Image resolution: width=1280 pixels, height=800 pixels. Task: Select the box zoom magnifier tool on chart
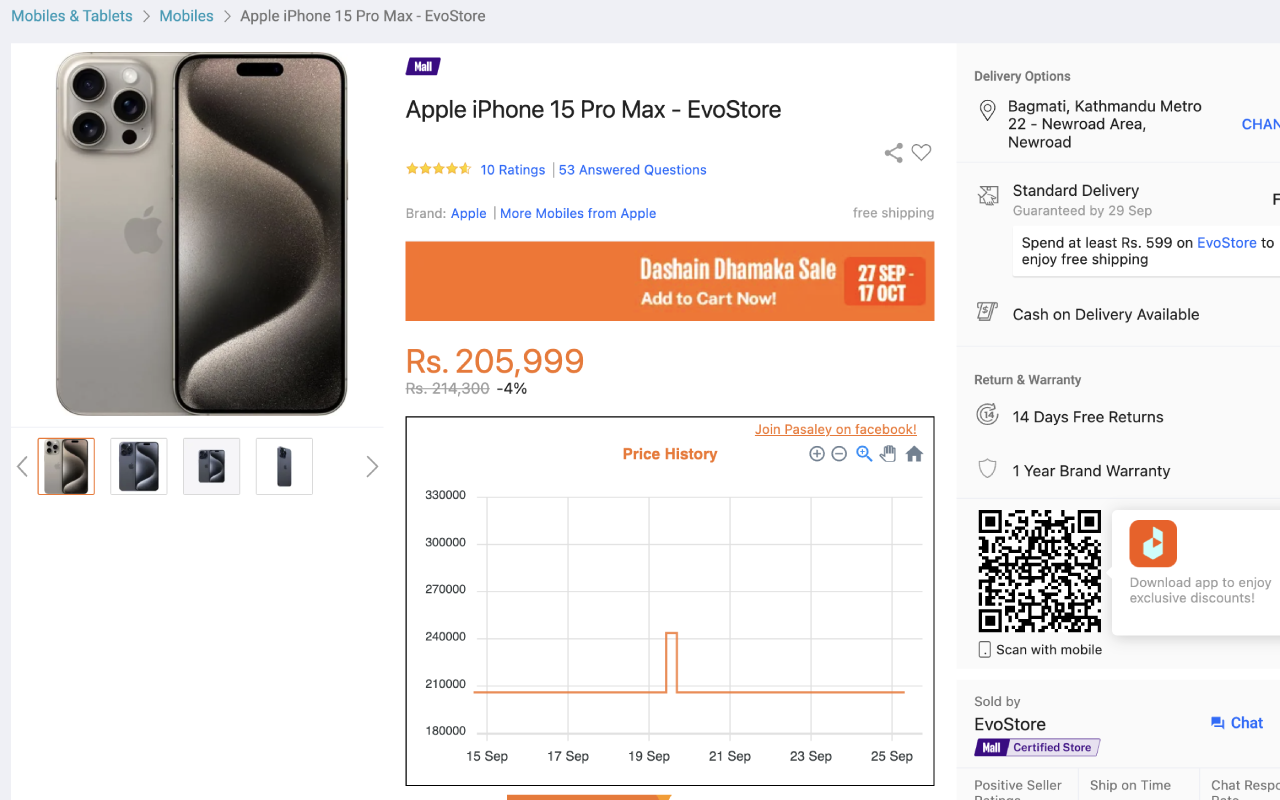[863, 453]
